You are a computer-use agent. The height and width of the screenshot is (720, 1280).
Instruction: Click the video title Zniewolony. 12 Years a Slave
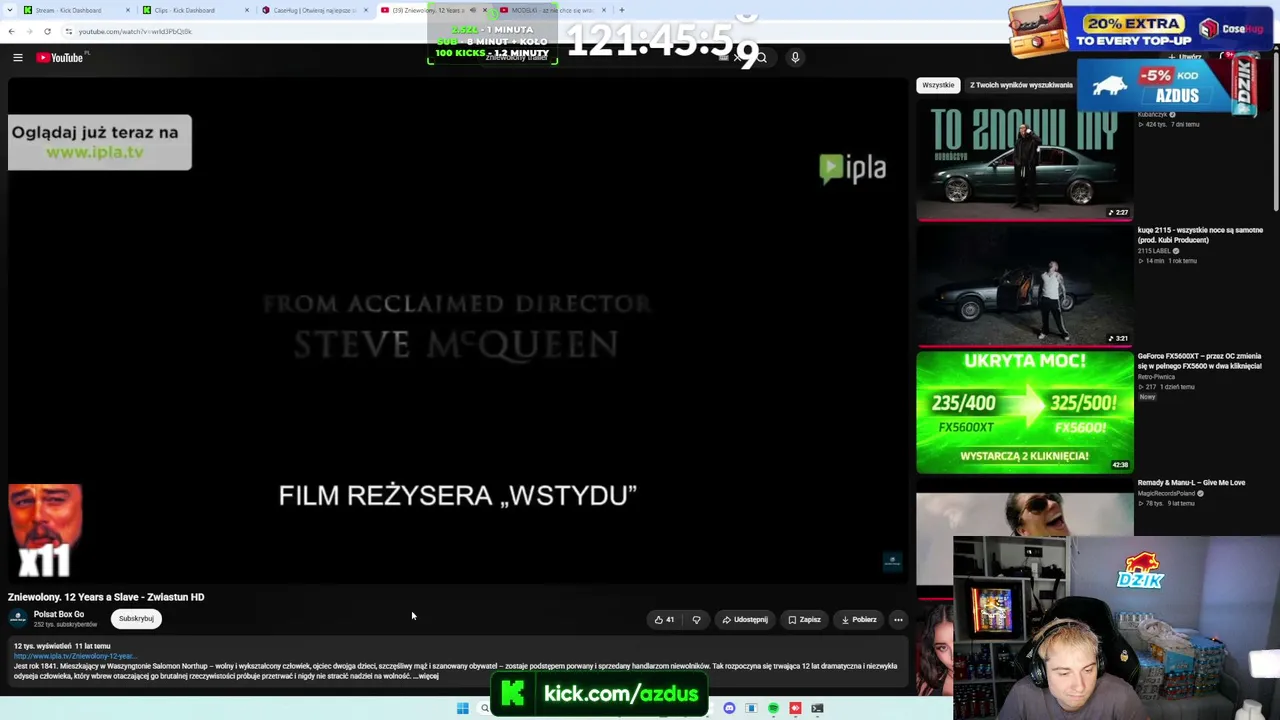coord(106,597)
